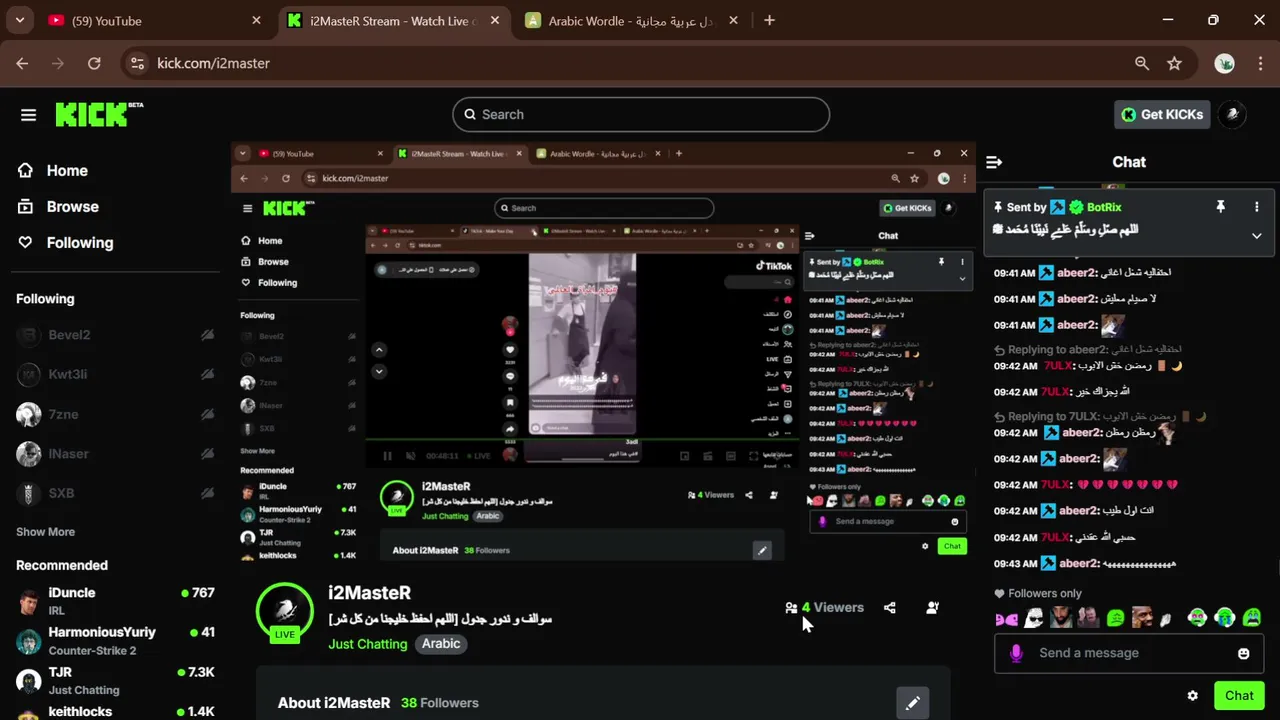This screenshot has height=720, width=1280.
Task: Open a new browser tab
Action: tap(769, 20)
